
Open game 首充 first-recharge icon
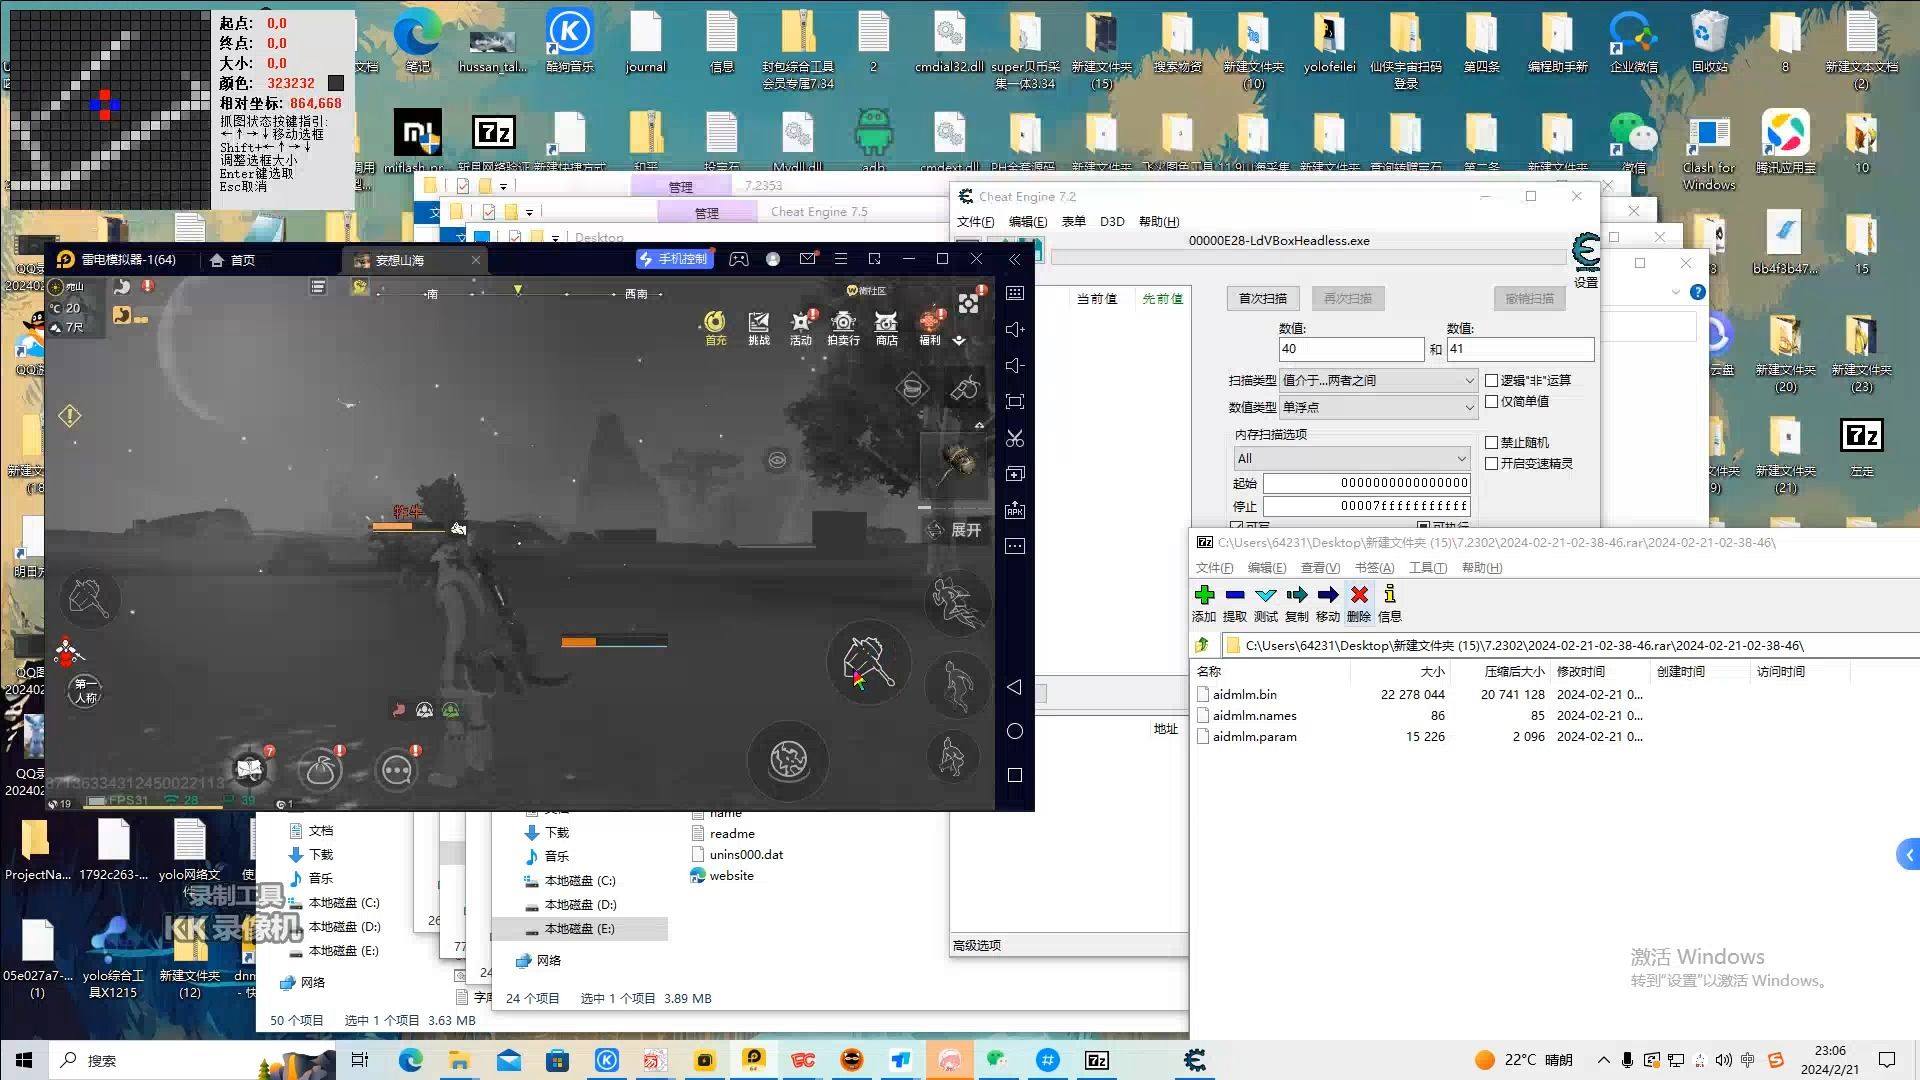click(715, 327)
